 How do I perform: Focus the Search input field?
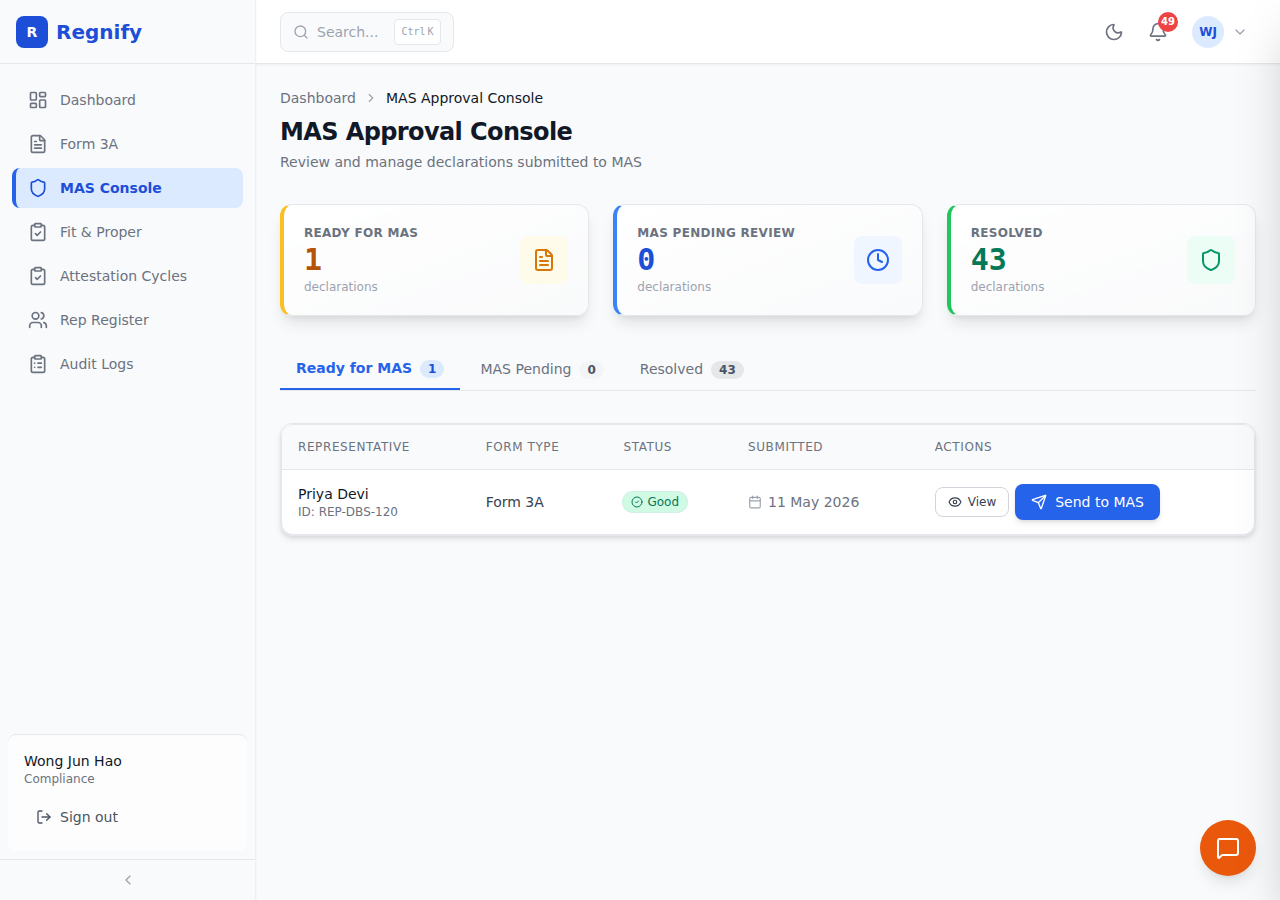click(367, 32)
